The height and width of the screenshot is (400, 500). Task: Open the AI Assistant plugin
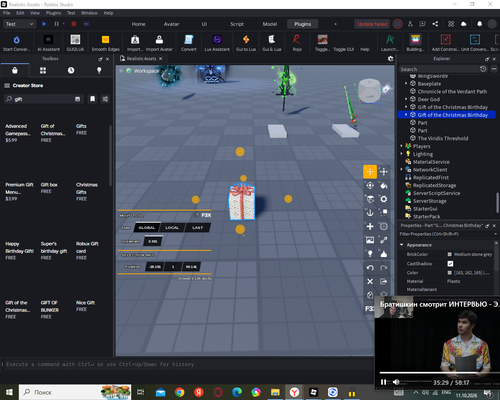point(48,43)
